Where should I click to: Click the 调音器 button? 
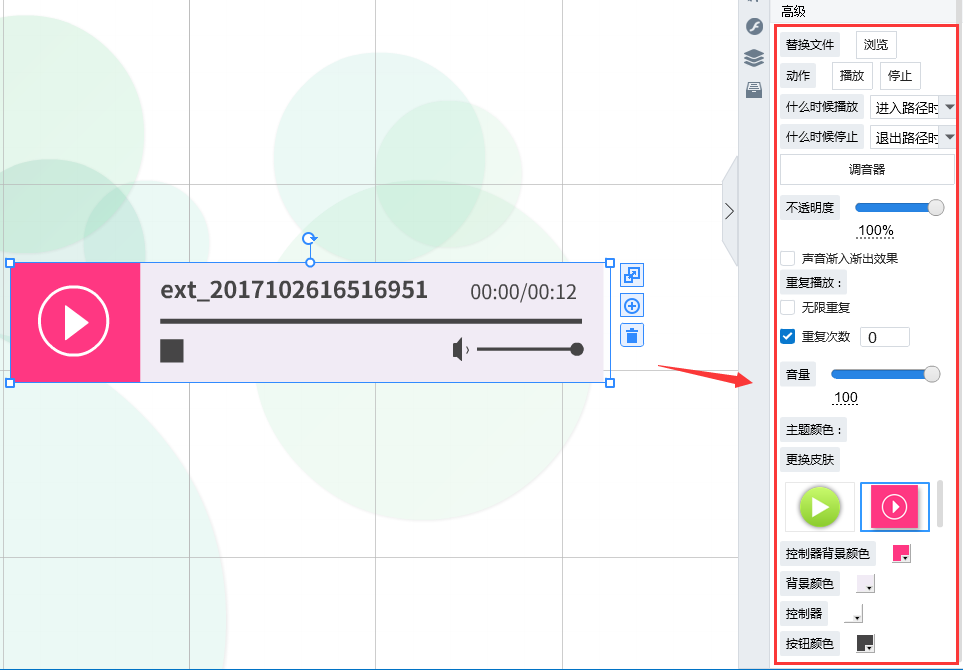(x=867, y=170)
